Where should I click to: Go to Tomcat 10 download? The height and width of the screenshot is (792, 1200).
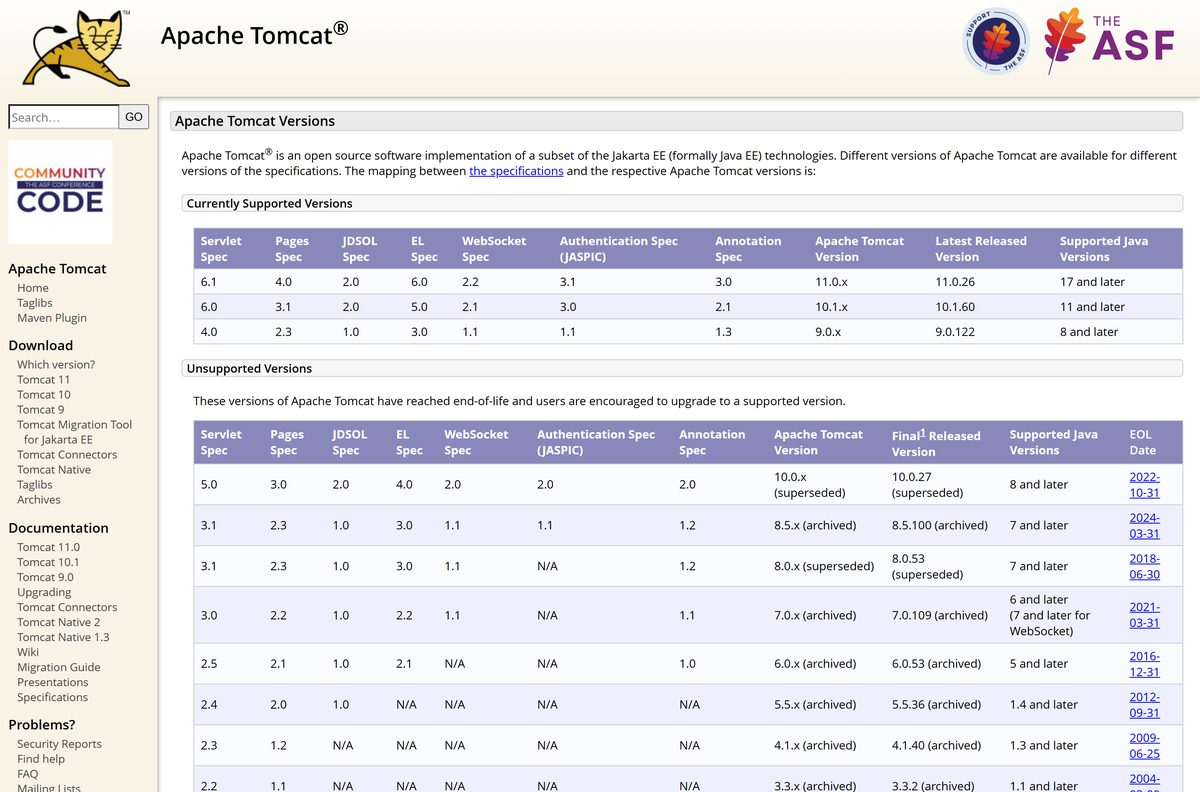pos(44,395)
